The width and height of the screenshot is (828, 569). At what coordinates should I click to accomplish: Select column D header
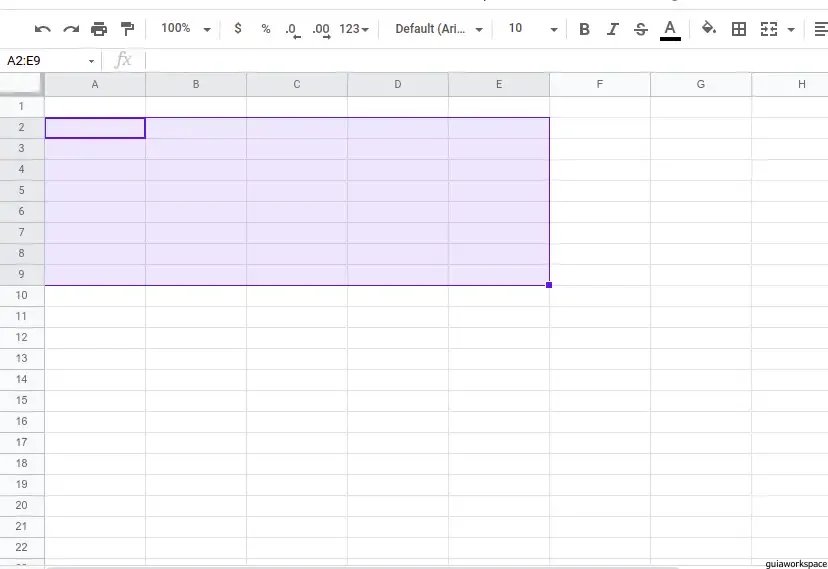click(x=398, y=84)
